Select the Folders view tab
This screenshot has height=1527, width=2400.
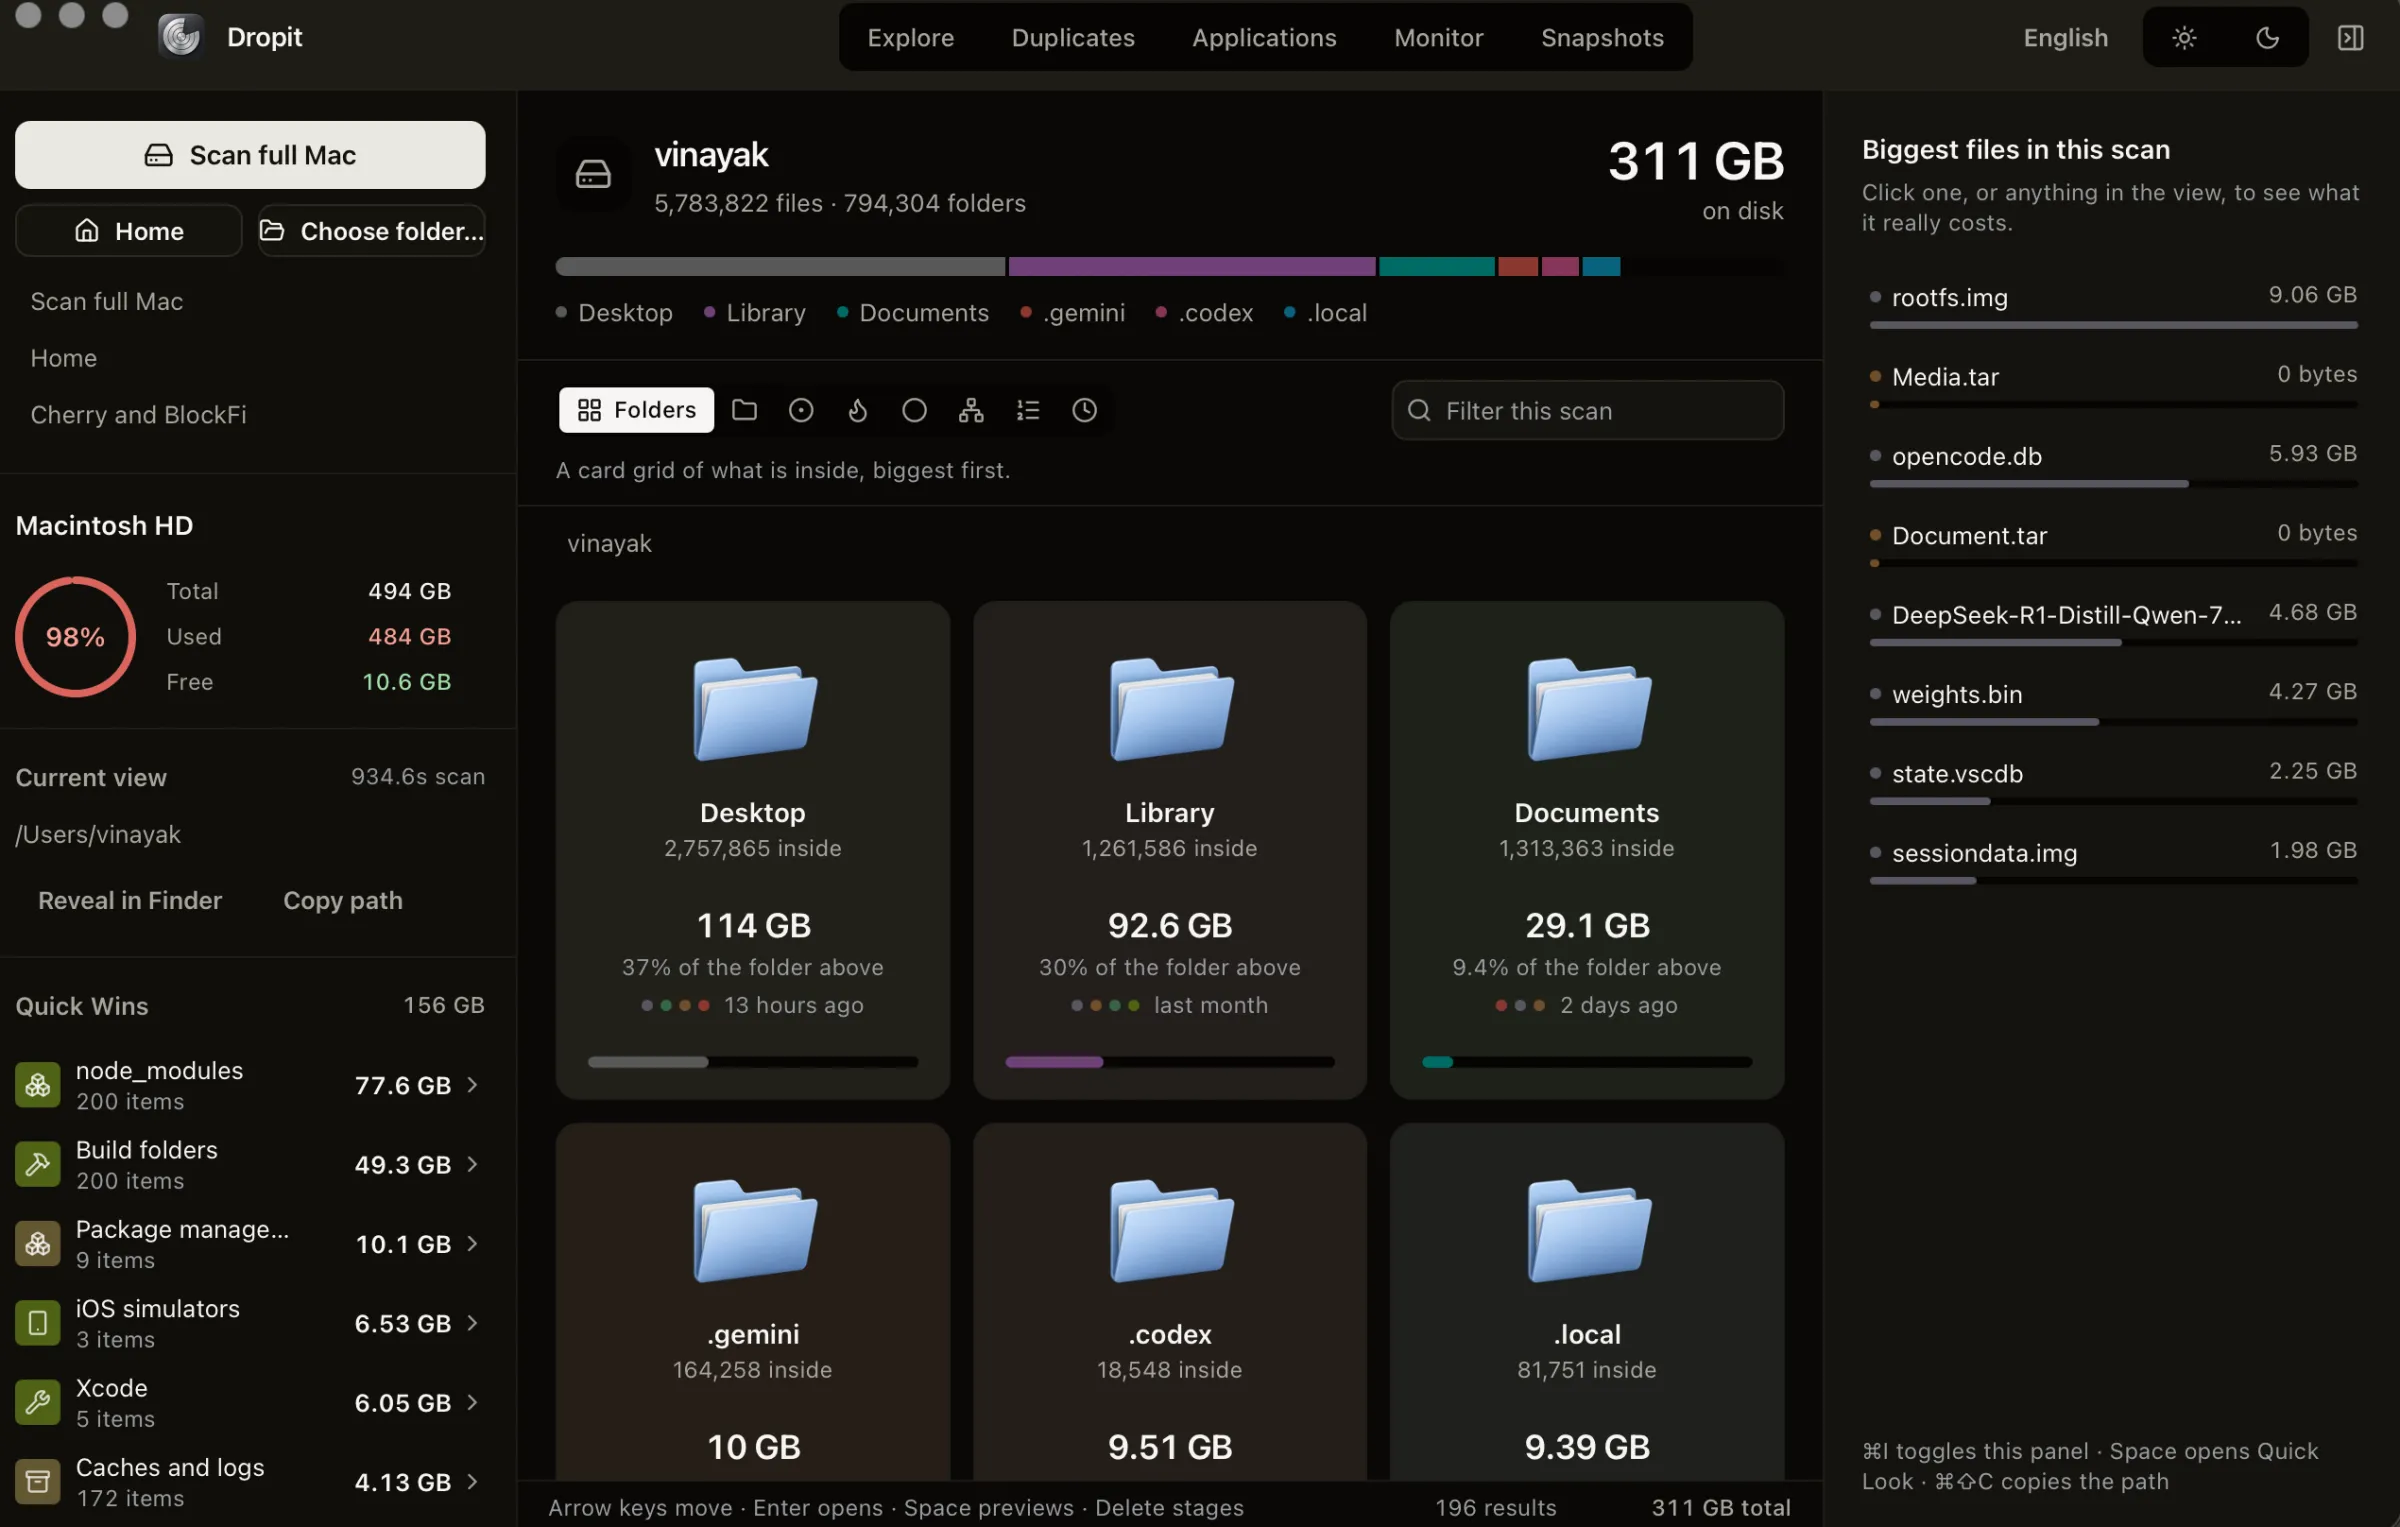click(x=636, y=410)
